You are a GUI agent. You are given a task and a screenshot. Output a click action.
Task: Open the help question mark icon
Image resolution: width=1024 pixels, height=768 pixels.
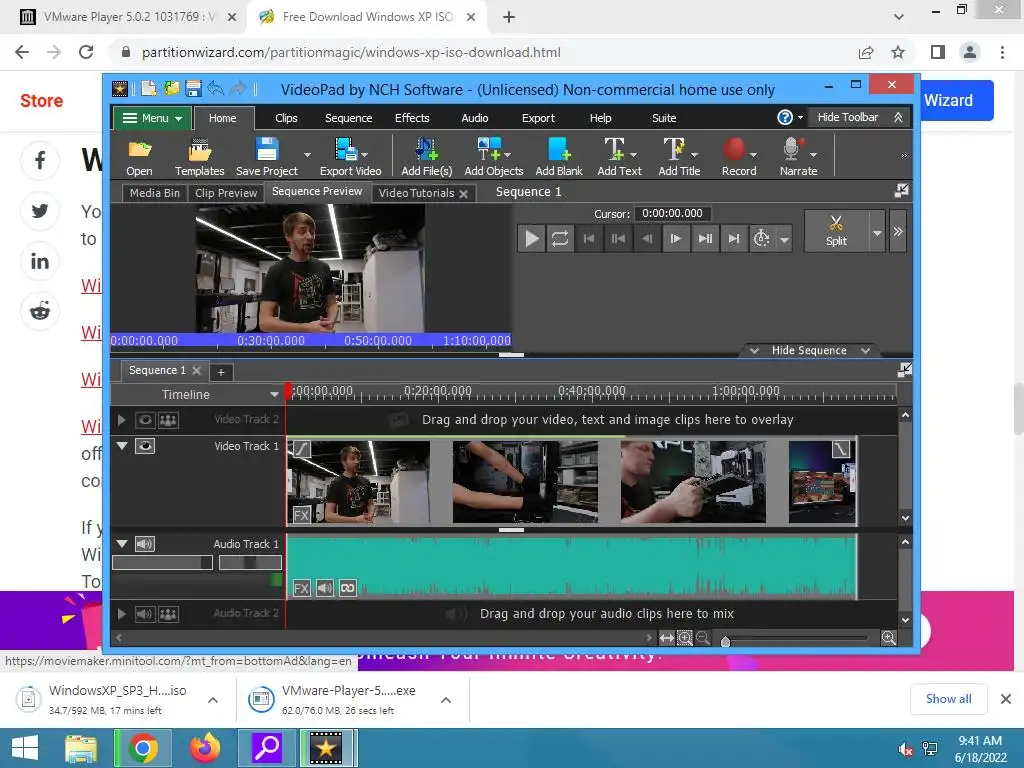[x=784, y=118]
